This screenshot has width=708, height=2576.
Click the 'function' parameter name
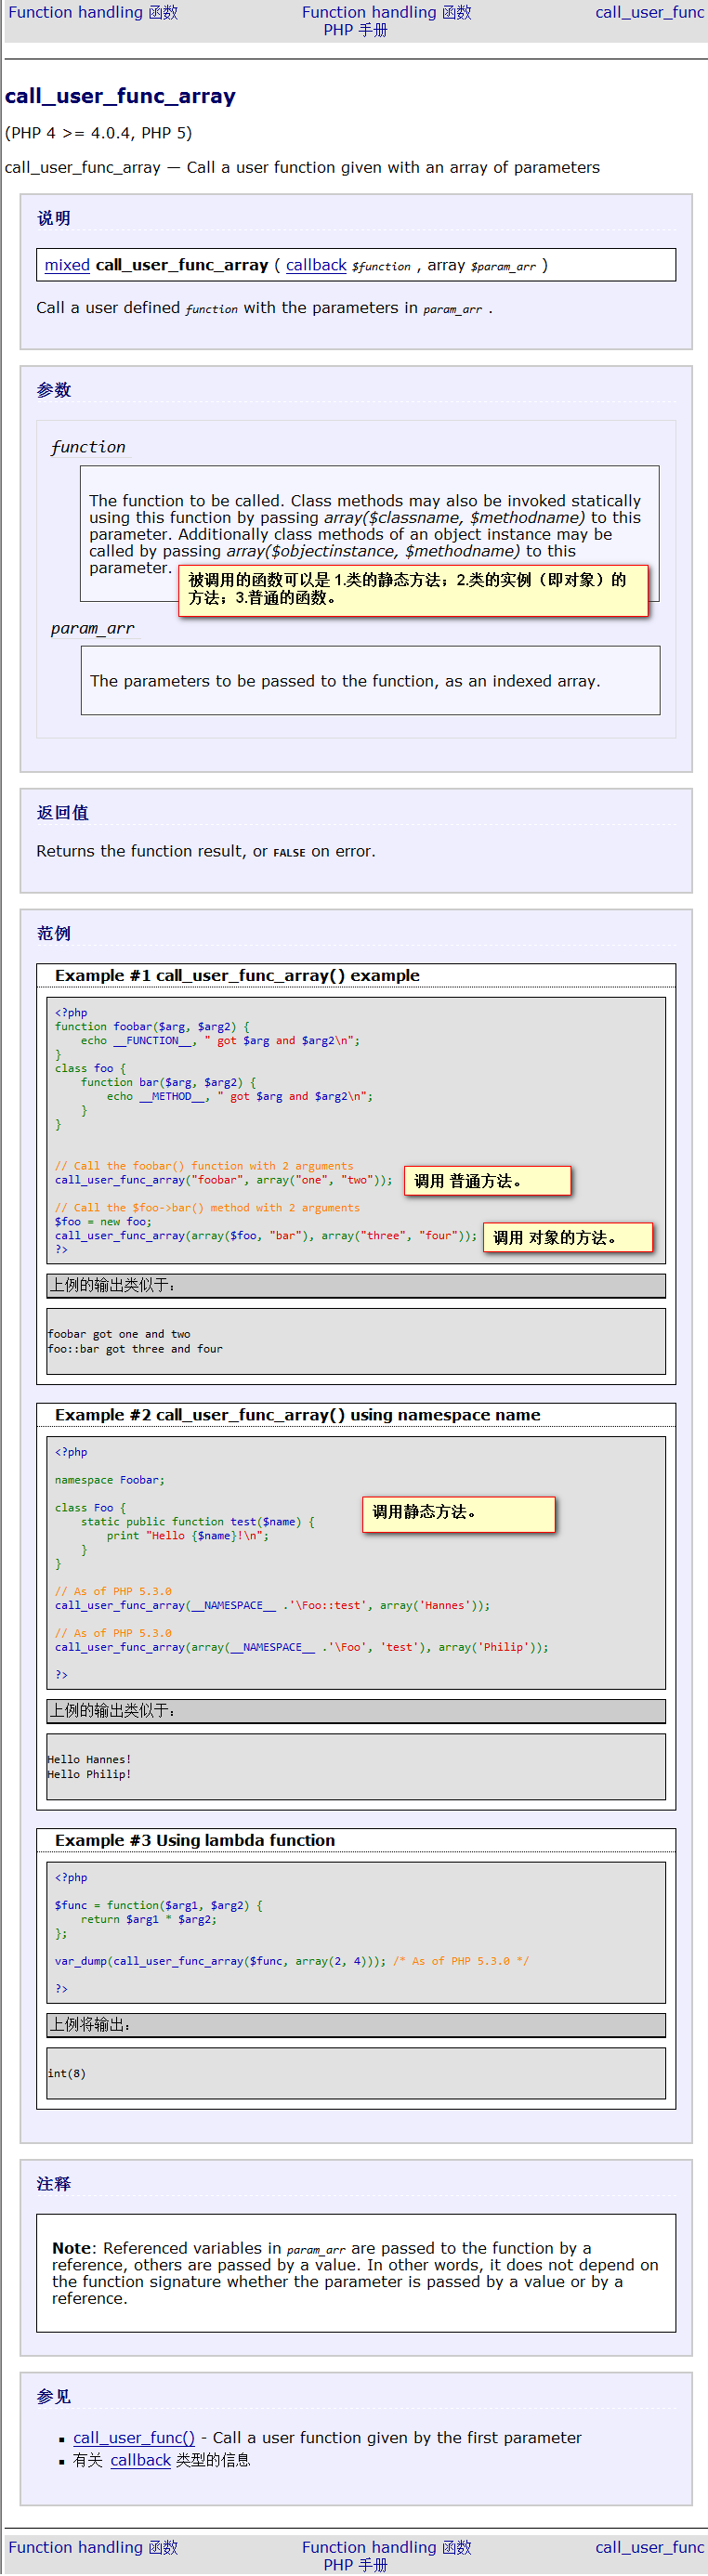88,447
